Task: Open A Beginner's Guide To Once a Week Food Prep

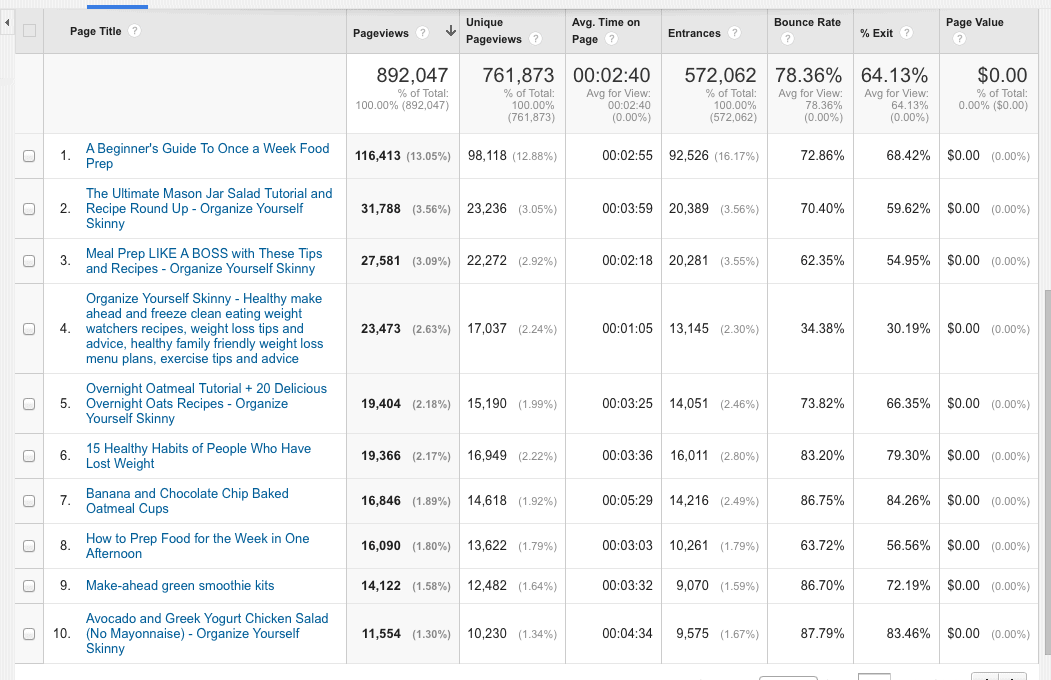Action: (x=207, y=156)
